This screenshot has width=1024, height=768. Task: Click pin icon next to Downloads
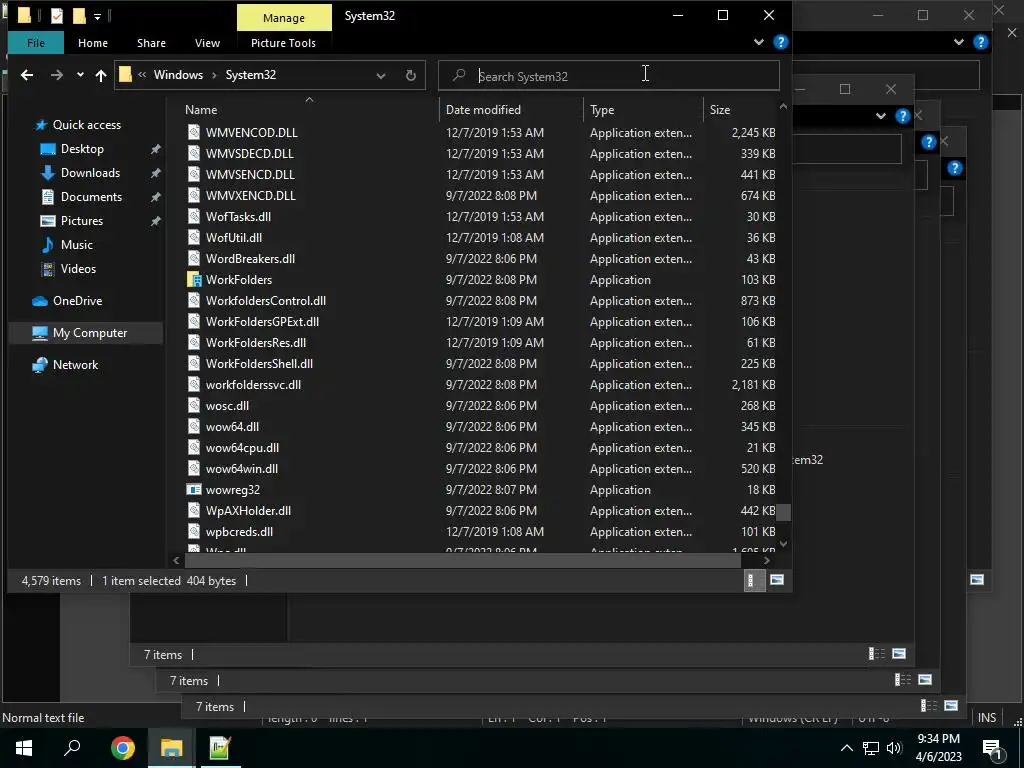click(x=155, y=174)
